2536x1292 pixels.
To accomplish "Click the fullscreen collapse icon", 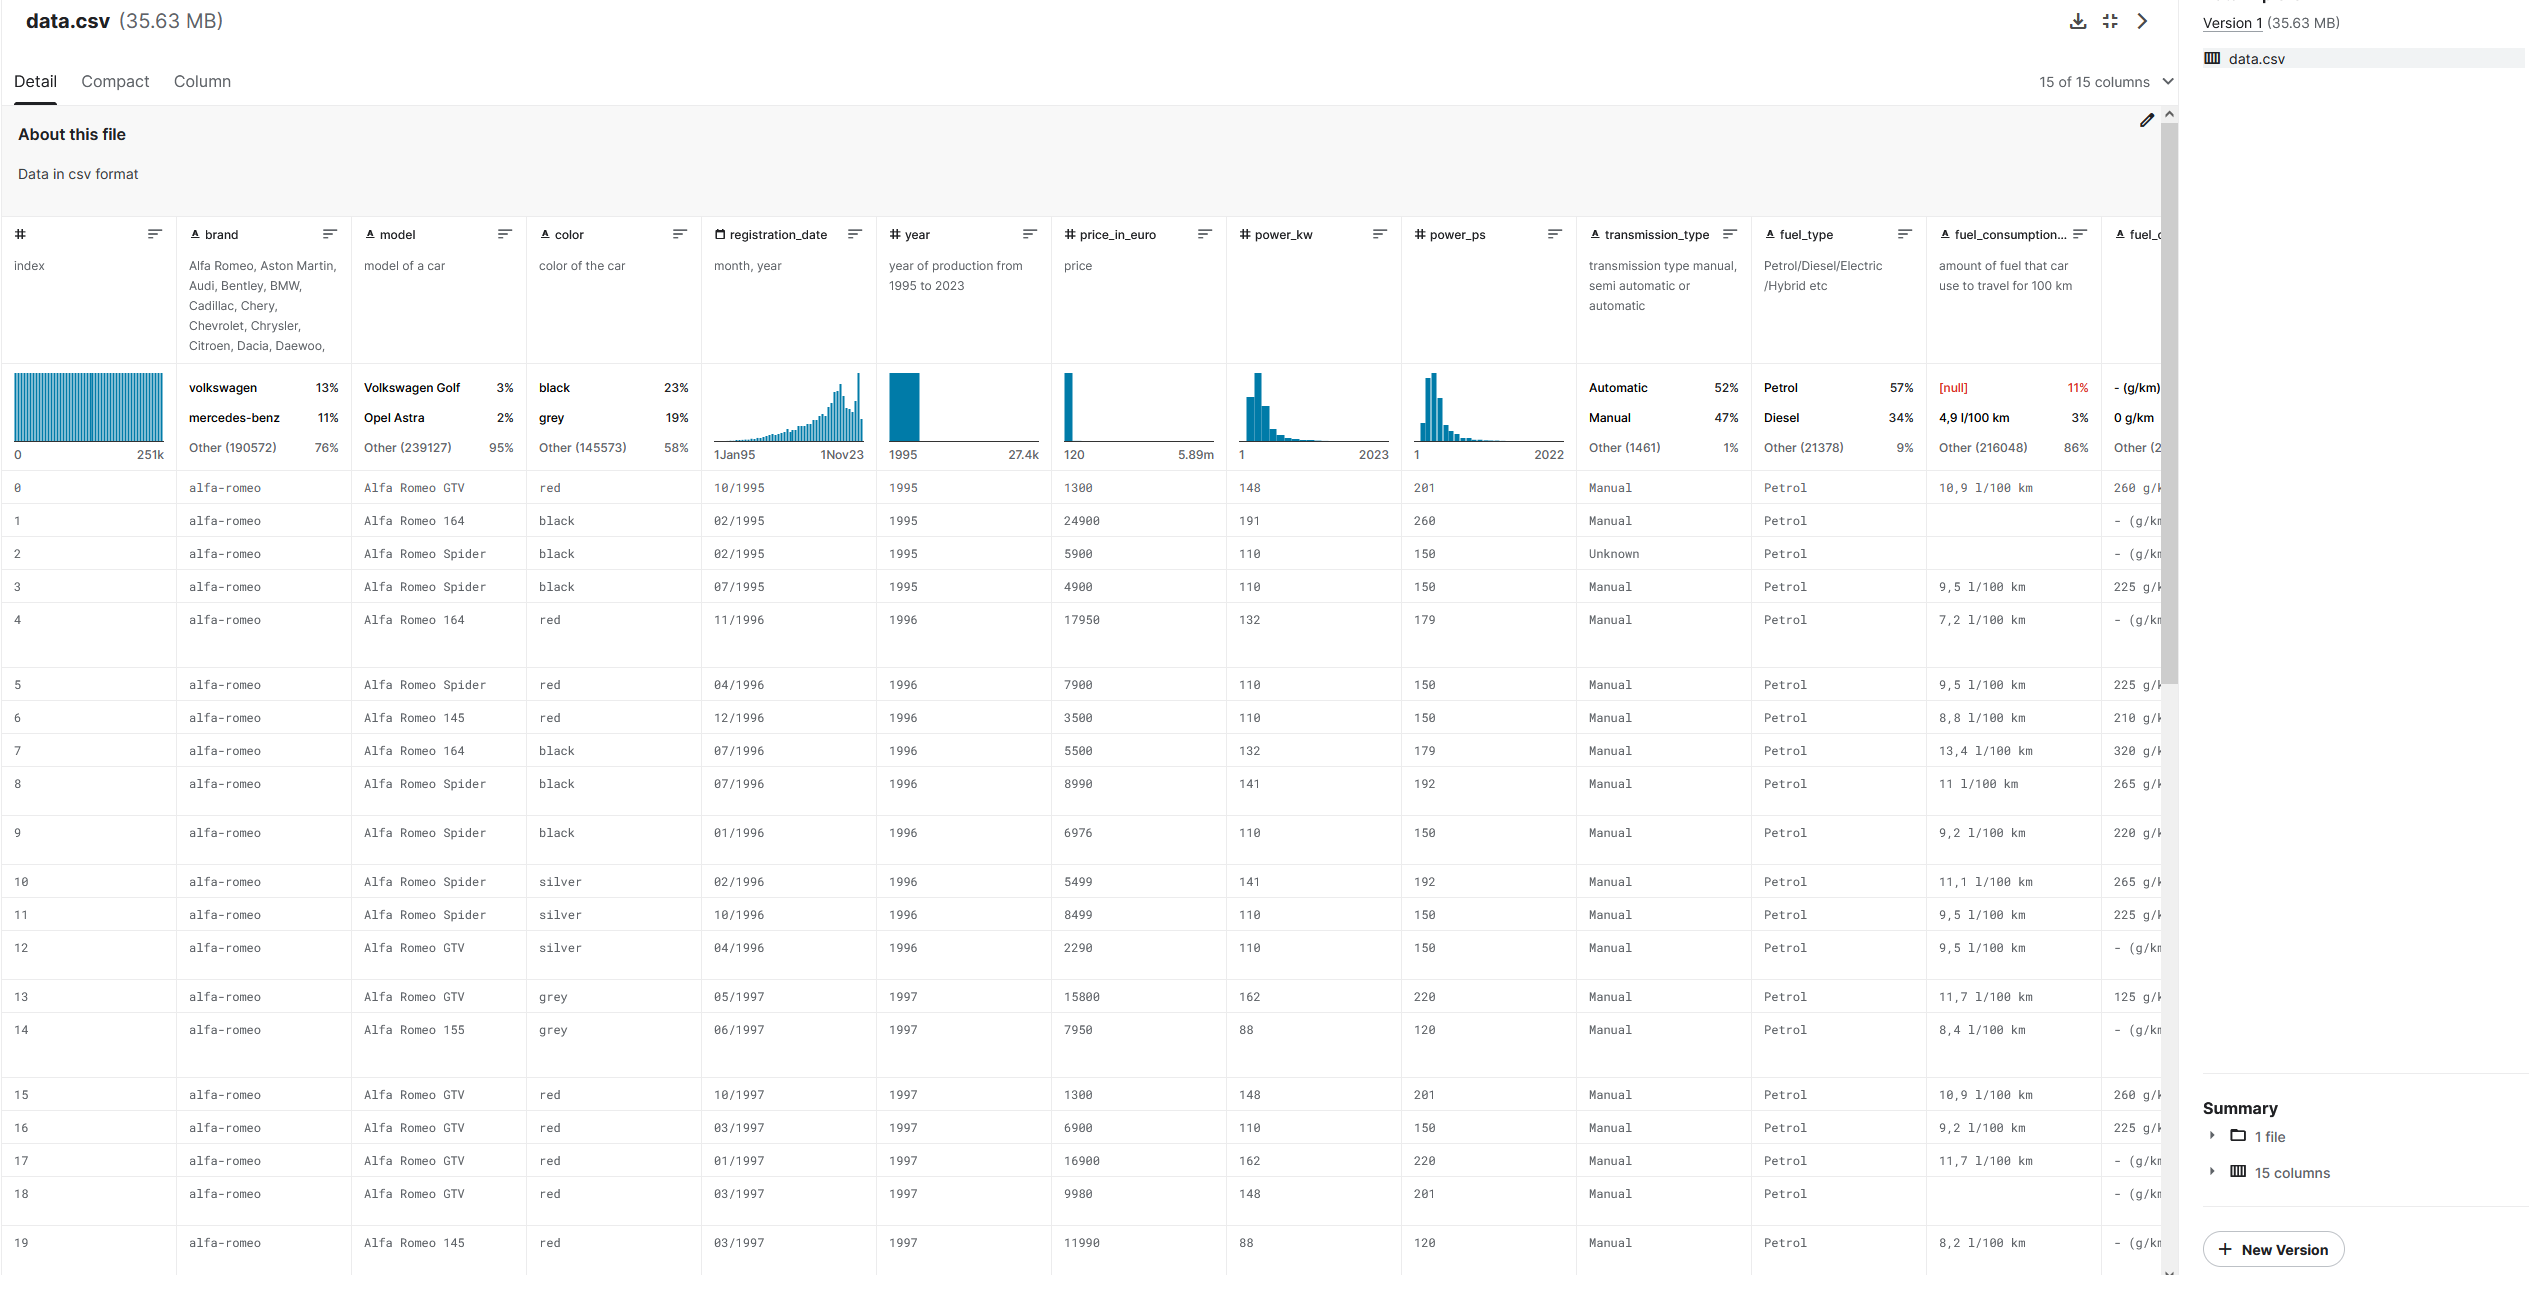I will [x=2110, y=21].
